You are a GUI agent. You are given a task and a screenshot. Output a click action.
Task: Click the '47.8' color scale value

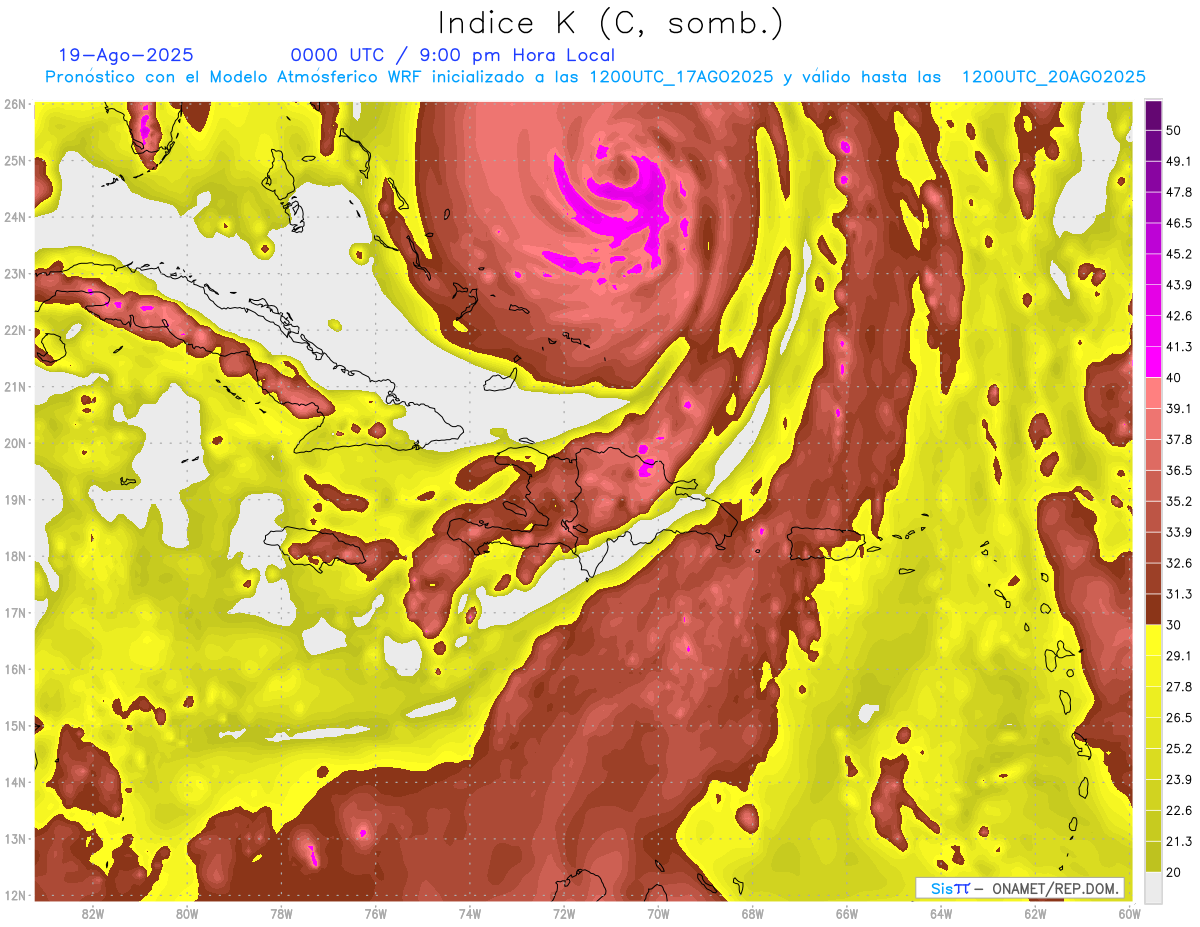click(1178, 192)
